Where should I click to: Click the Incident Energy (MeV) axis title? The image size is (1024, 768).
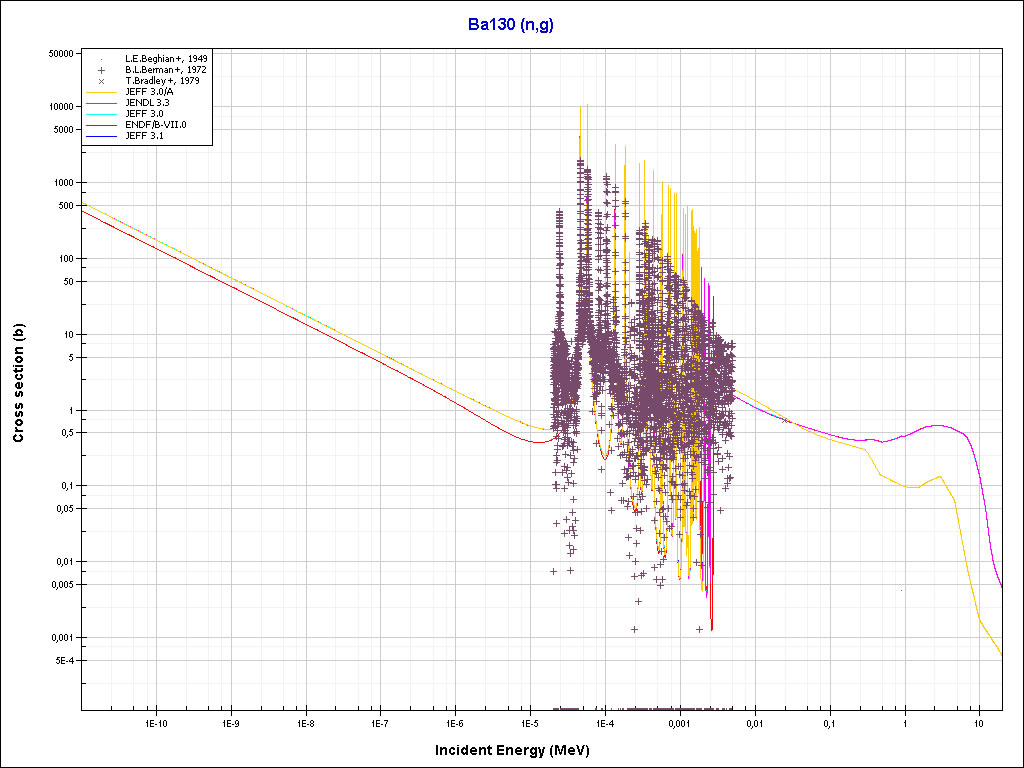tap(511, 750)
